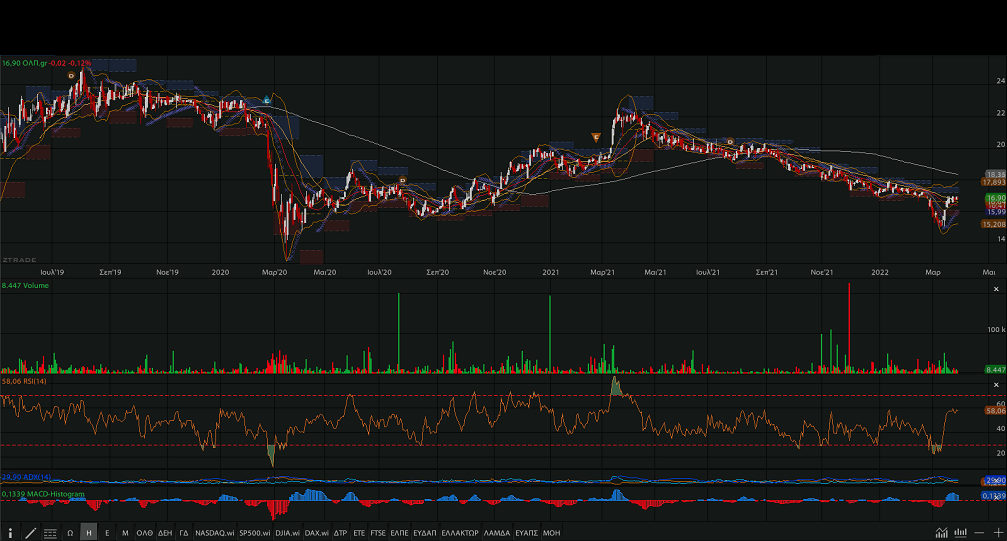
Task: Open the DAX.wi index chart
Action: pyautogui.click(x=317, y=533)
